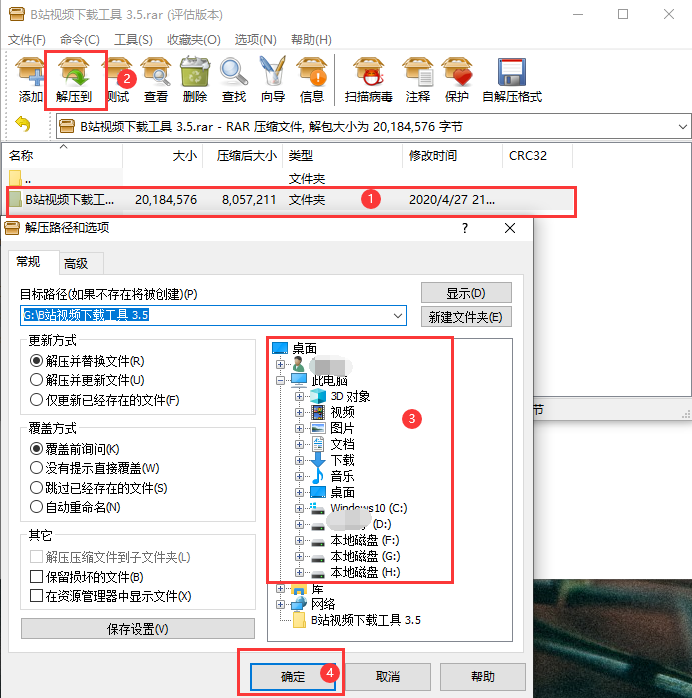Open the 选项(N) menu
The image size is (692, 698).
[x=255, y=40]
